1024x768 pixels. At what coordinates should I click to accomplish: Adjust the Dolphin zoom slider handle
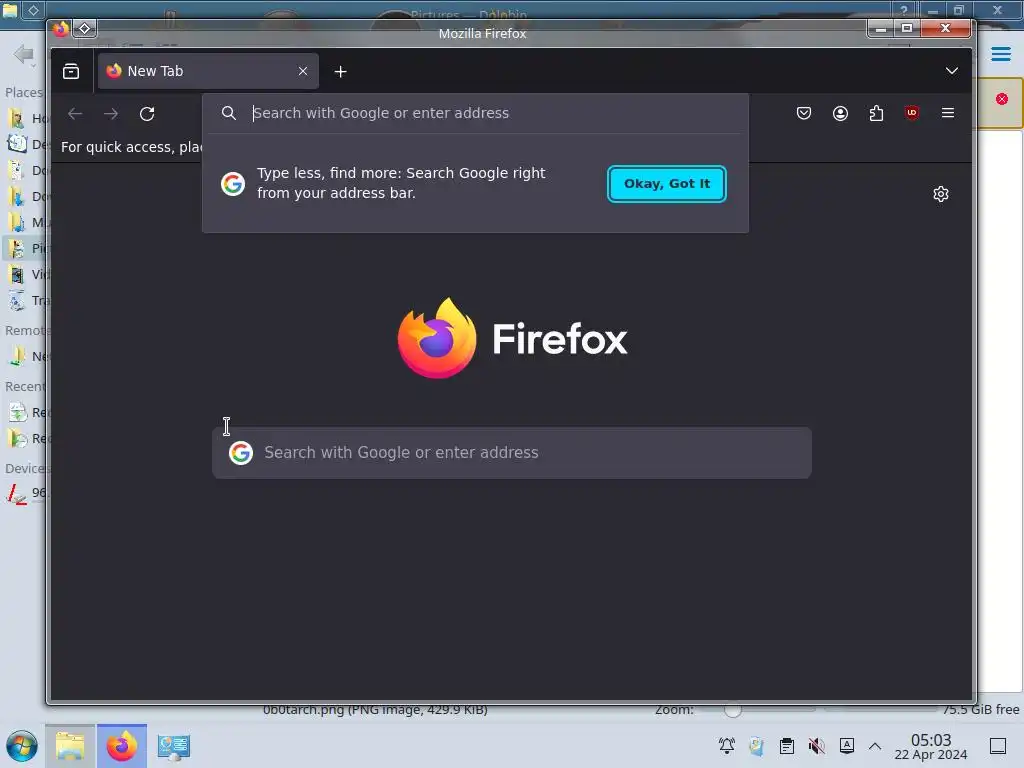pos(733,710)
